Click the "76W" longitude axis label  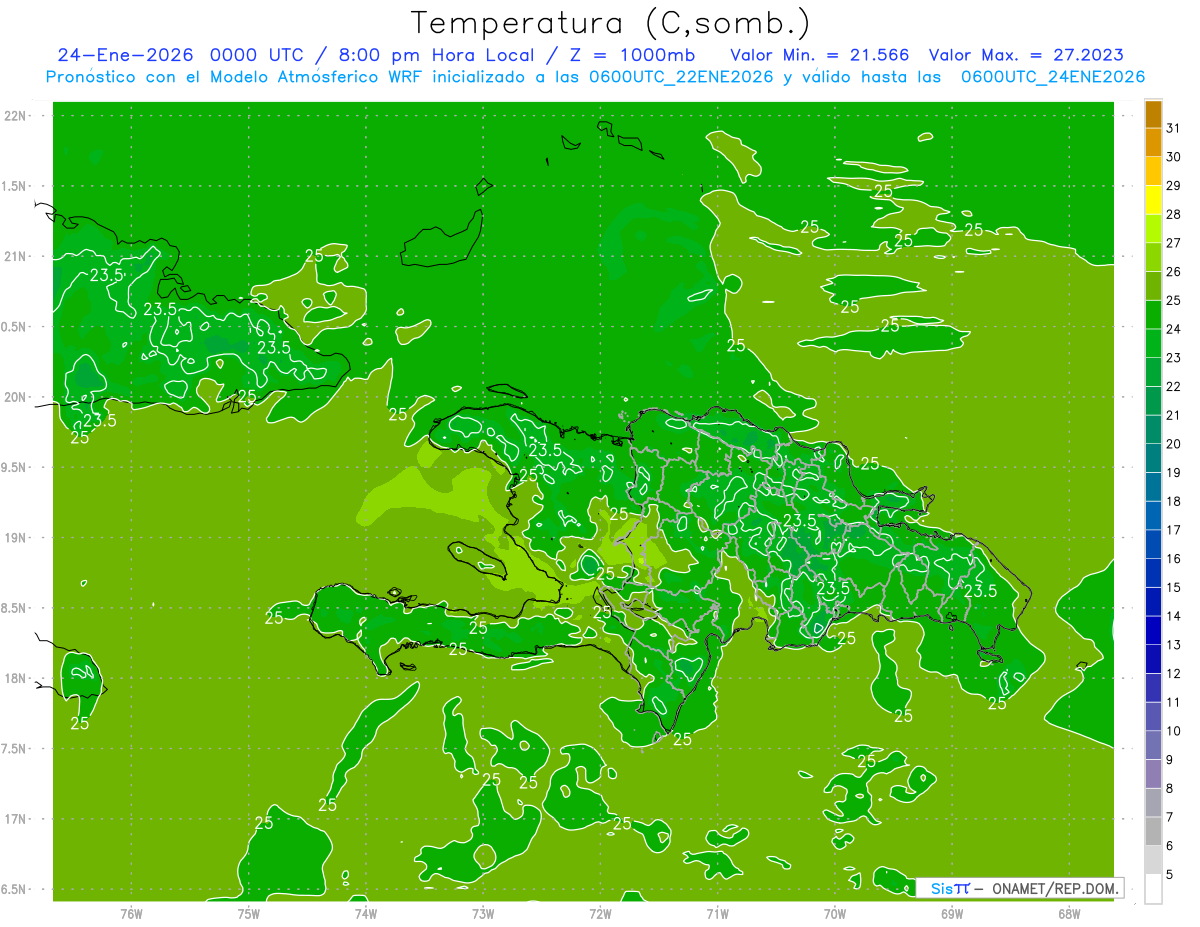tap(131, 914)
